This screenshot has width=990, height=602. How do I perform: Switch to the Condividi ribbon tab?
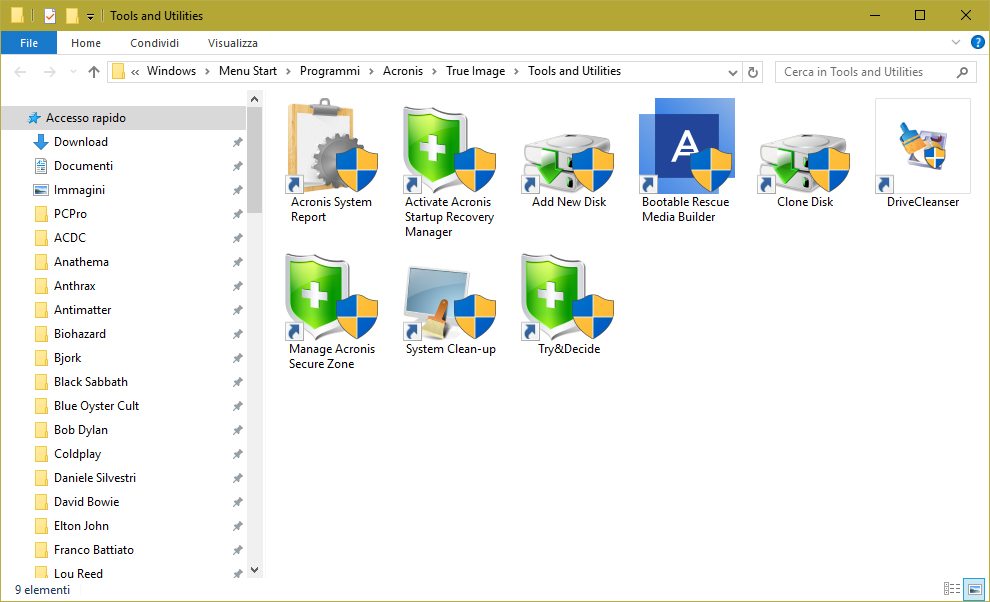(154, 43)
